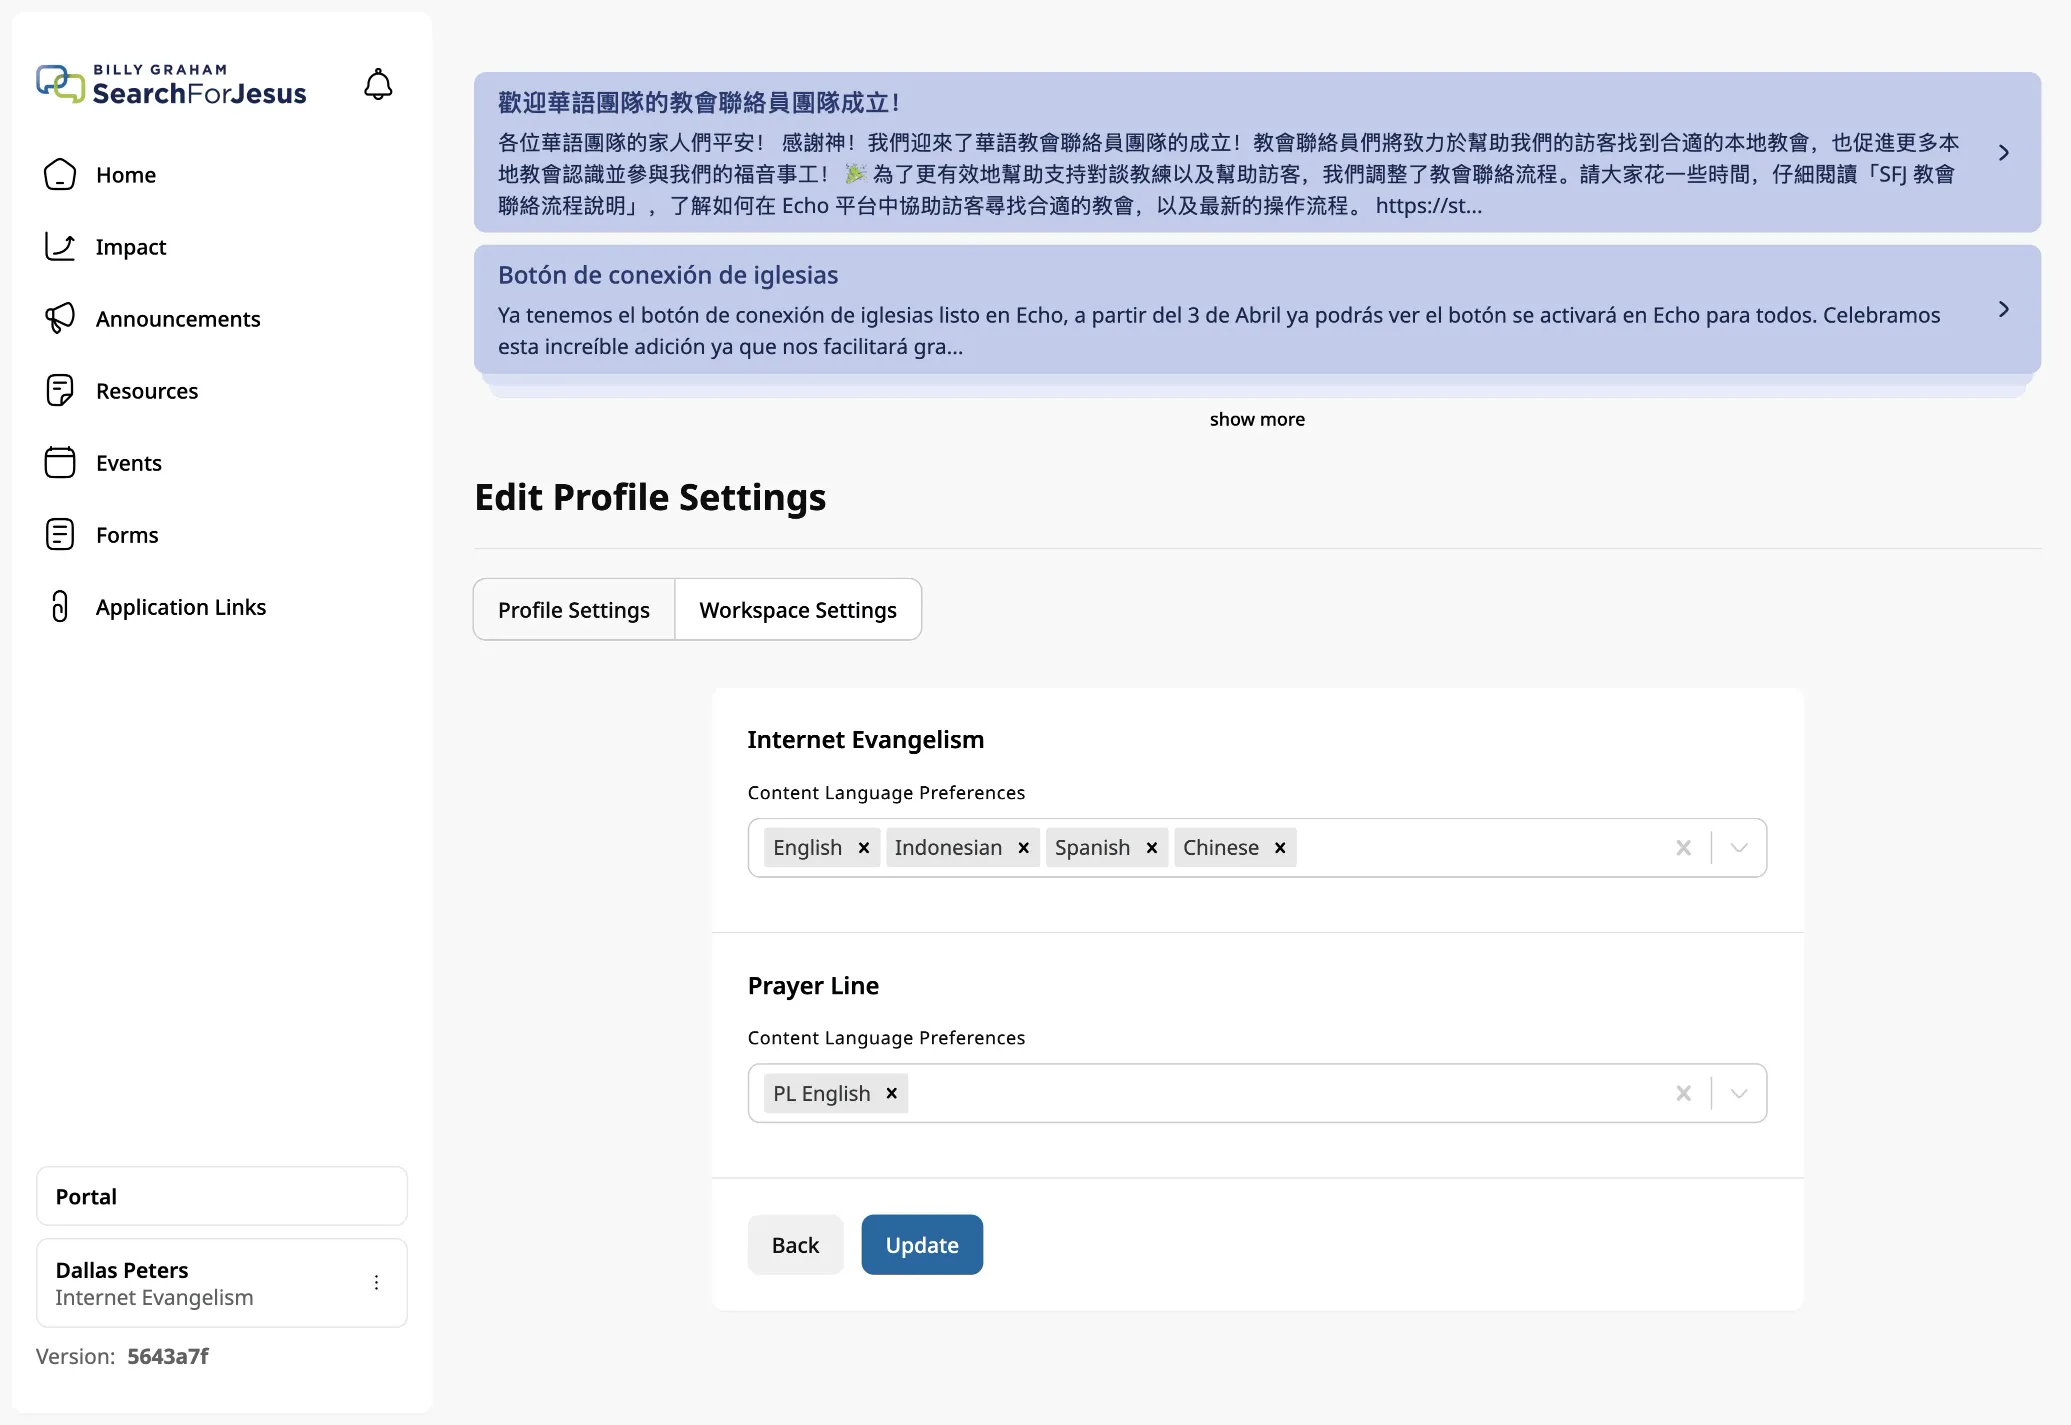This screenshot has height=1425, width=2071.
Task: Open Resources icon in sidebar
Action: (60, 391)
